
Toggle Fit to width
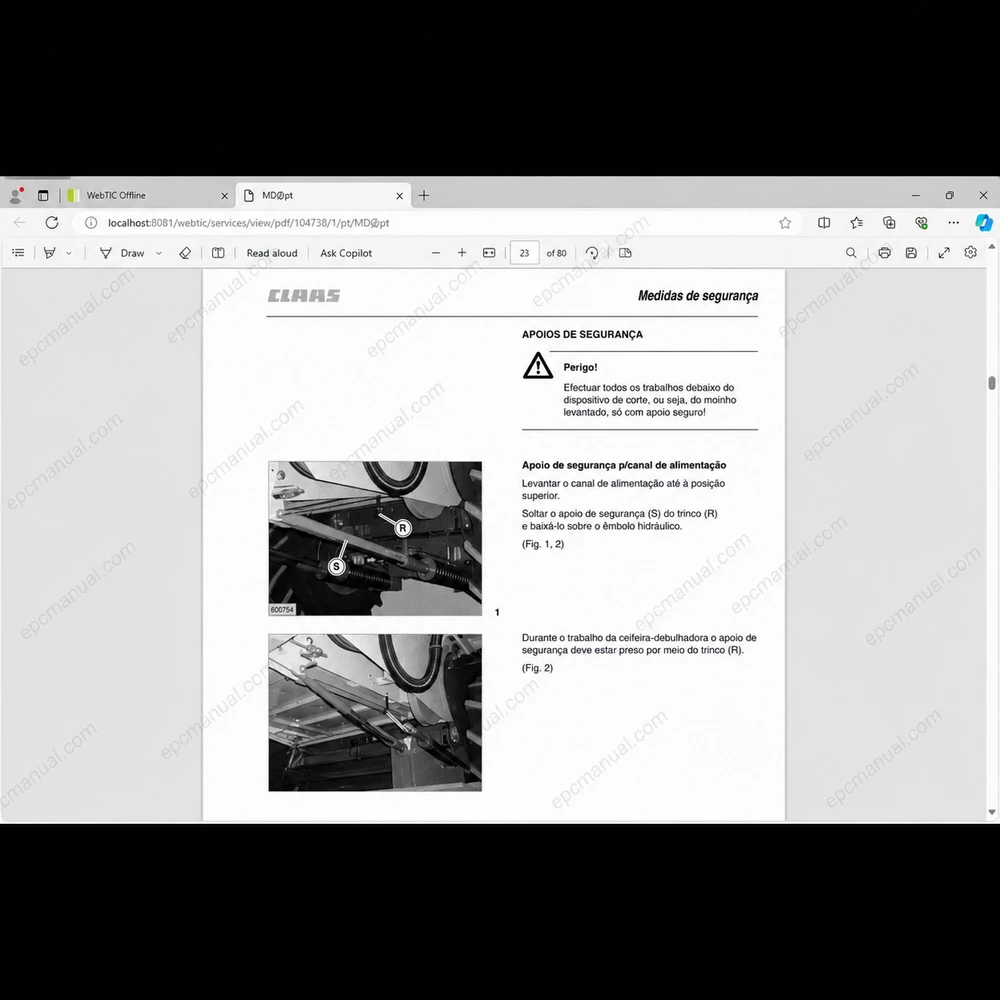point(489,253)
